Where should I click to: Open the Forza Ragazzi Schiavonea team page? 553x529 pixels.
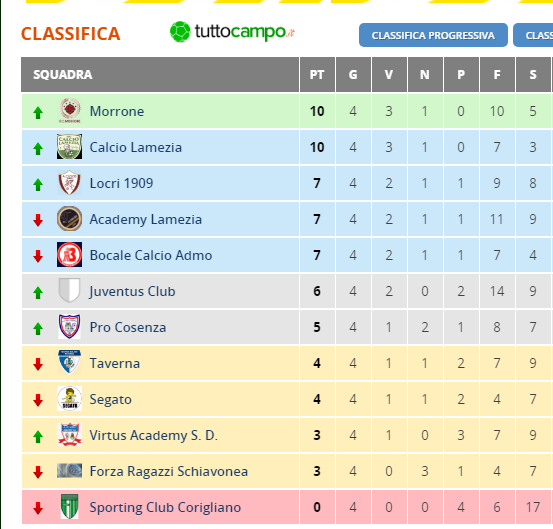(169, 471)
